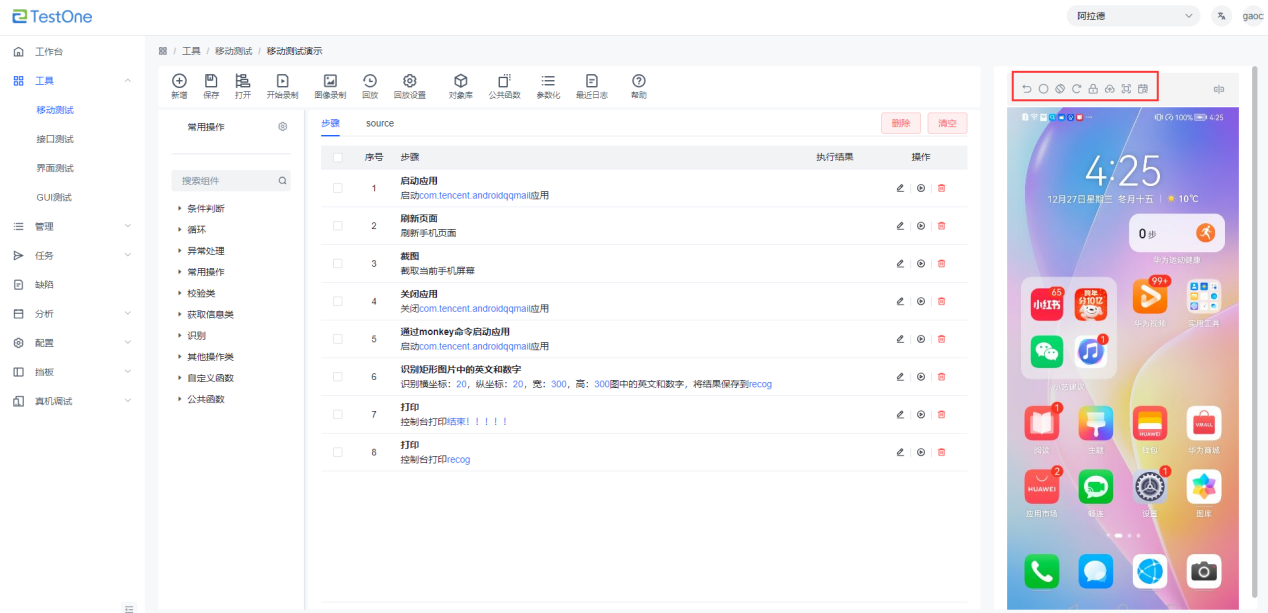Check the checkbox for step 2 刷新页面

pos(337,225)
